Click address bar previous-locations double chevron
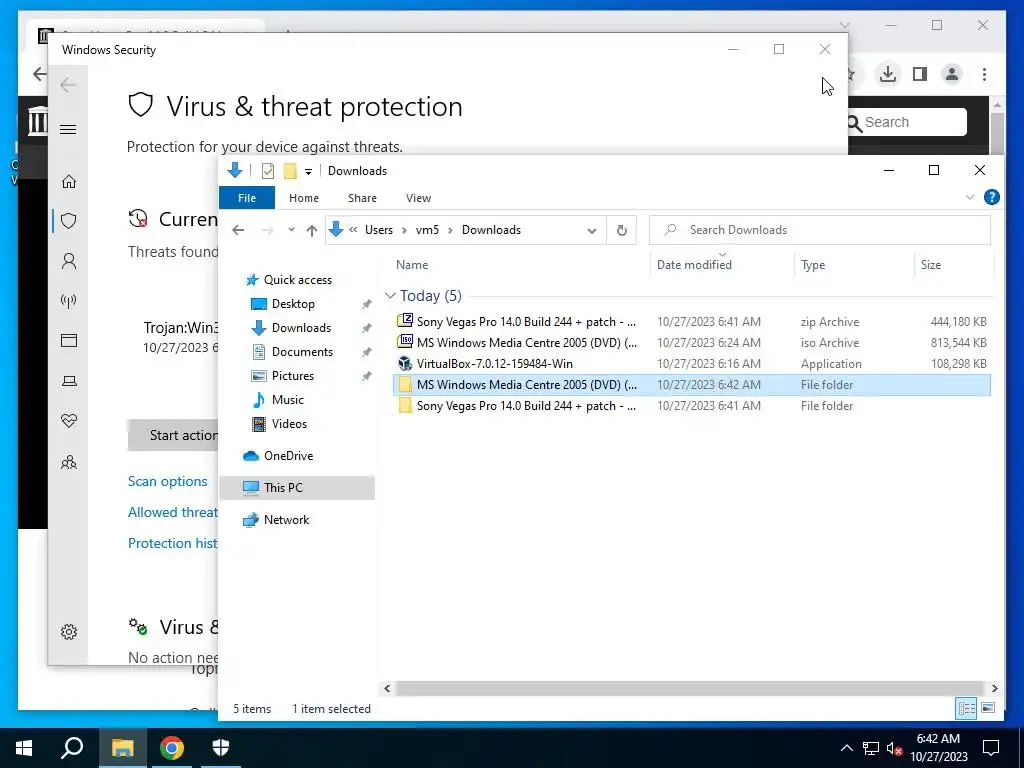1024x768 pixels. [353, 230]
